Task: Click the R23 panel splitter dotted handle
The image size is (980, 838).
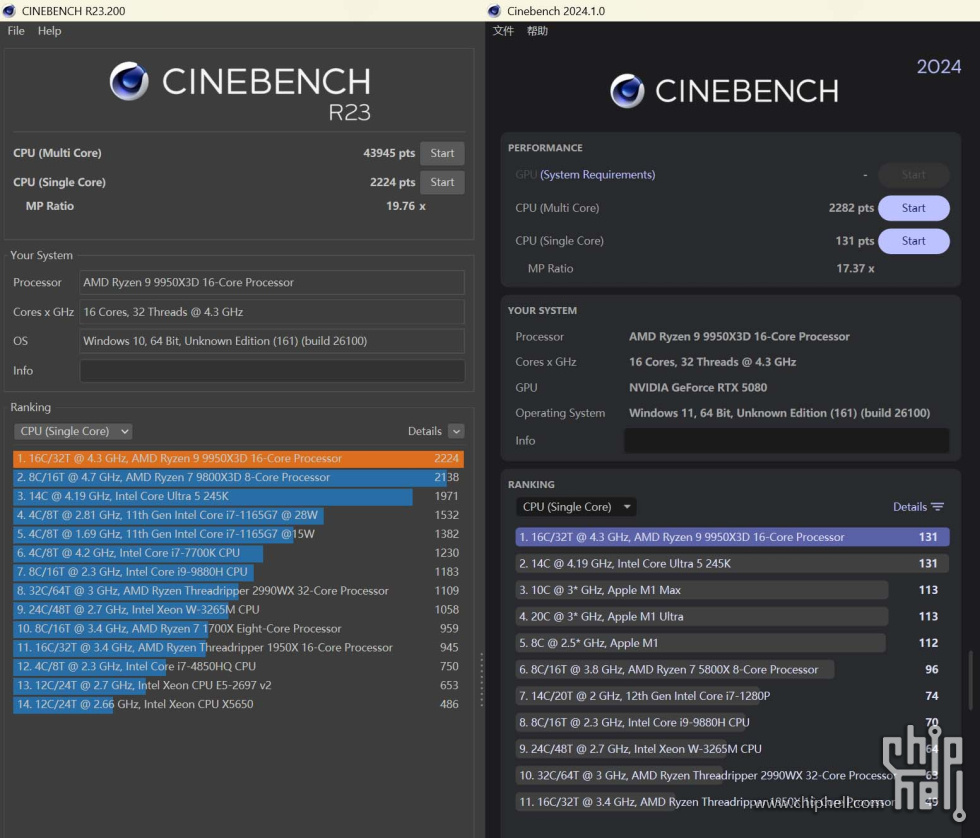Action: point(481,680)
